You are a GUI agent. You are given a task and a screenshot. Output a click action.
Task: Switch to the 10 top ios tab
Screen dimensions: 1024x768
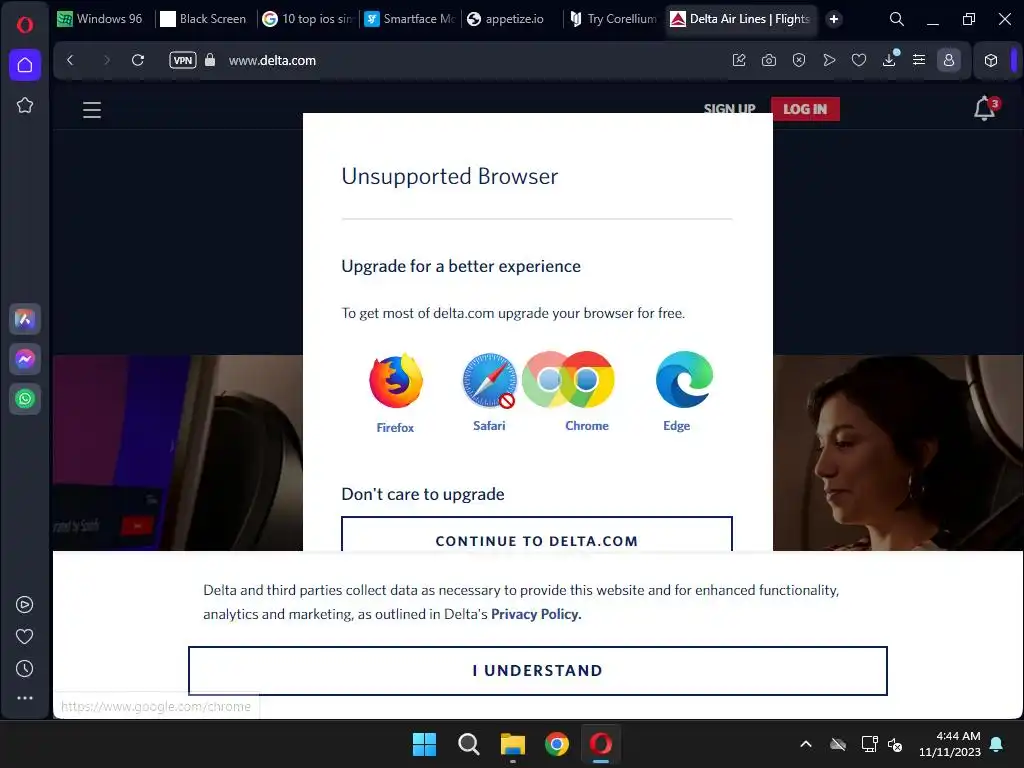click(x=308, y=19)
